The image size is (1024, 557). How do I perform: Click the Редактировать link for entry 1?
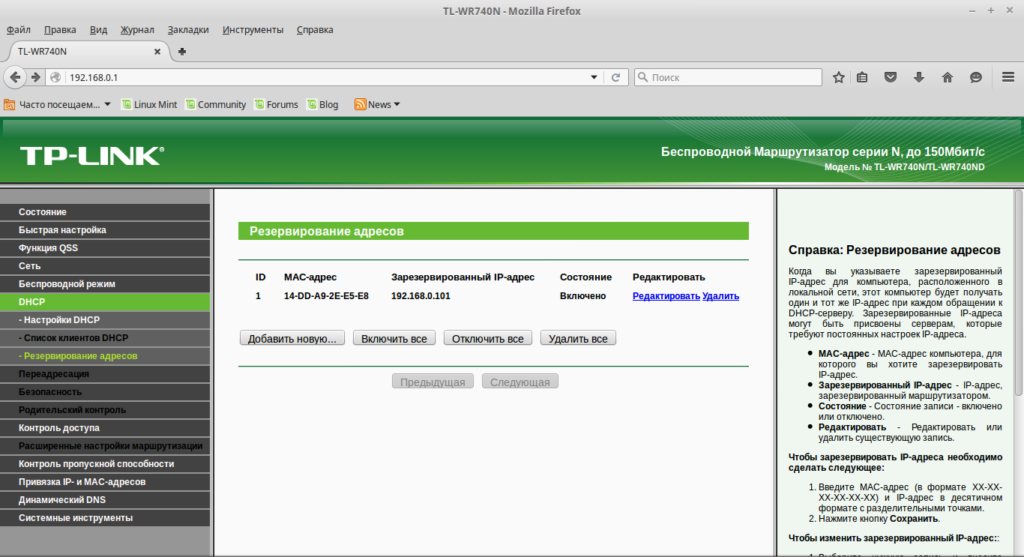665,296
